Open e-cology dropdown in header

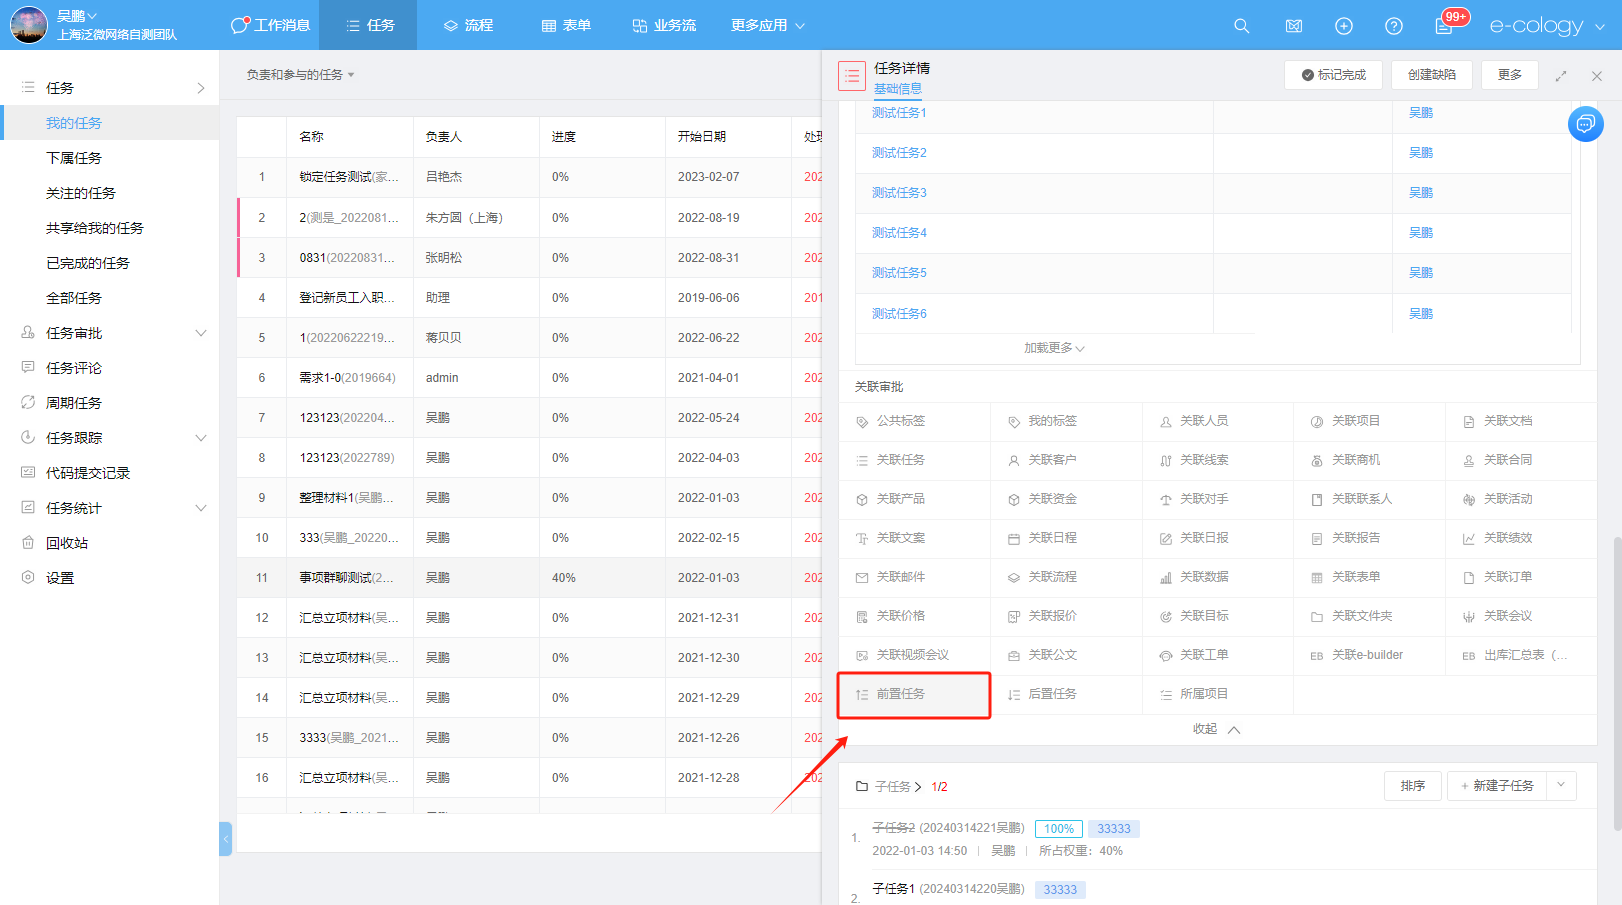click(1547, 26)
